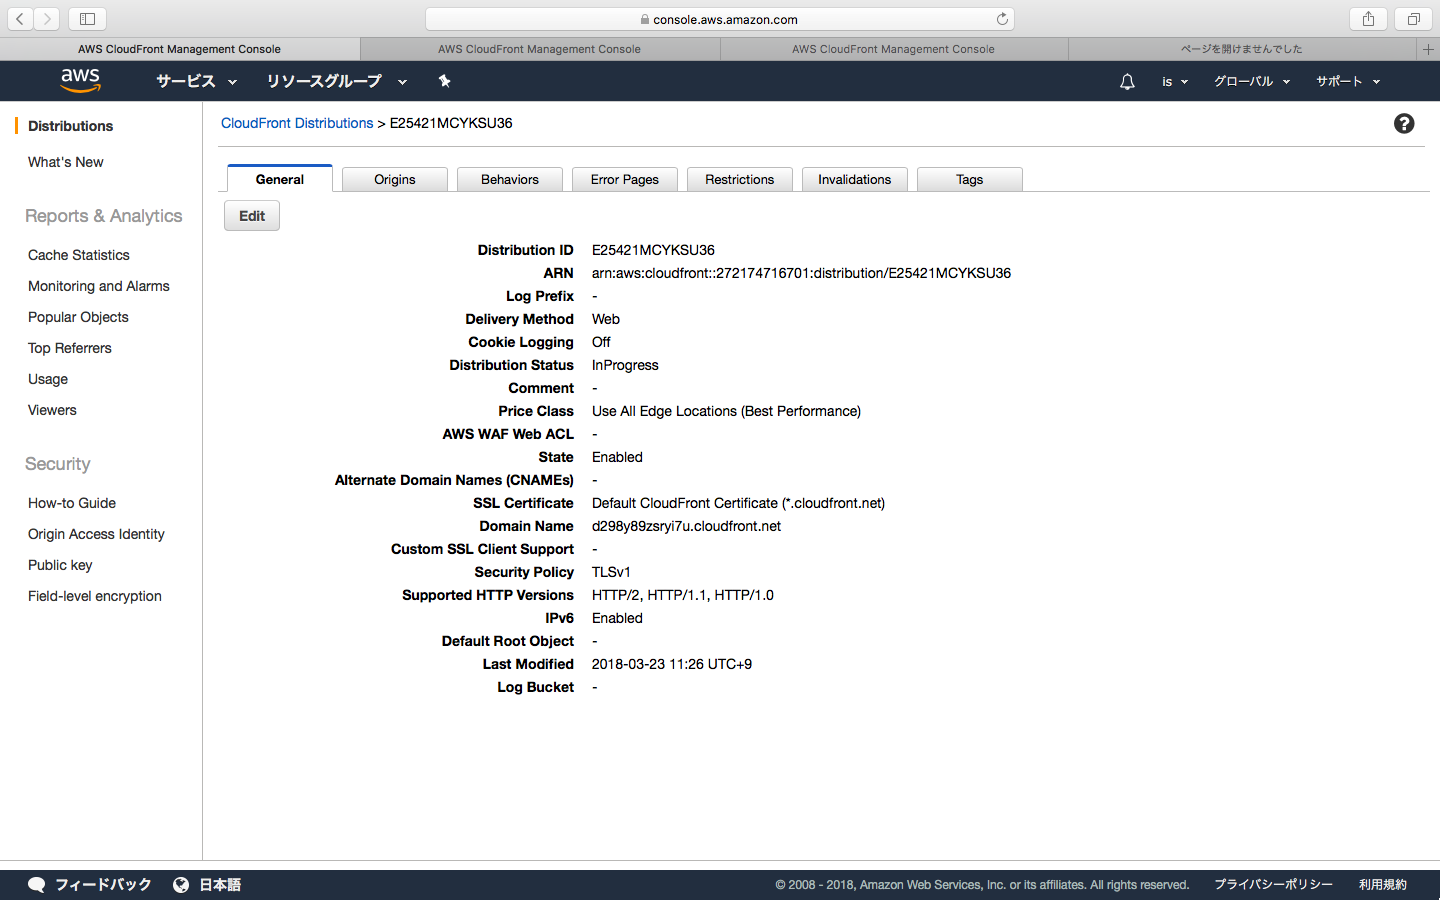Open the How-to Guide link
This screenshot has height=900, width=1440.
(72, 503)
